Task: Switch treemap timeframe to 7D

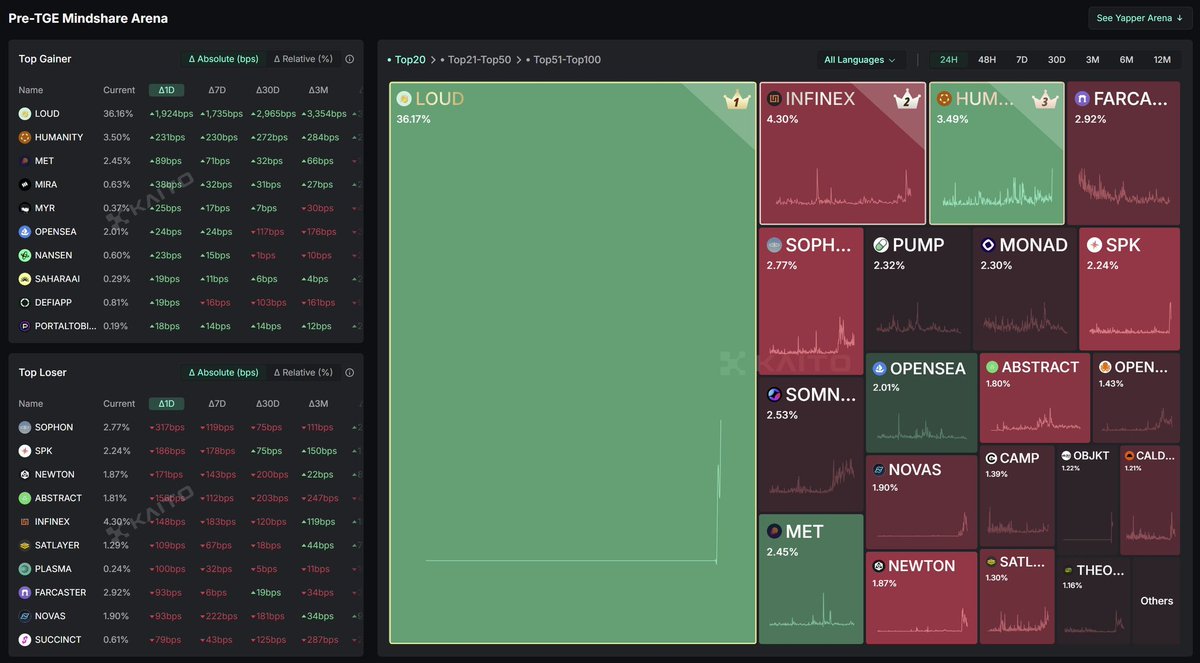Action: click(1022, 60)
